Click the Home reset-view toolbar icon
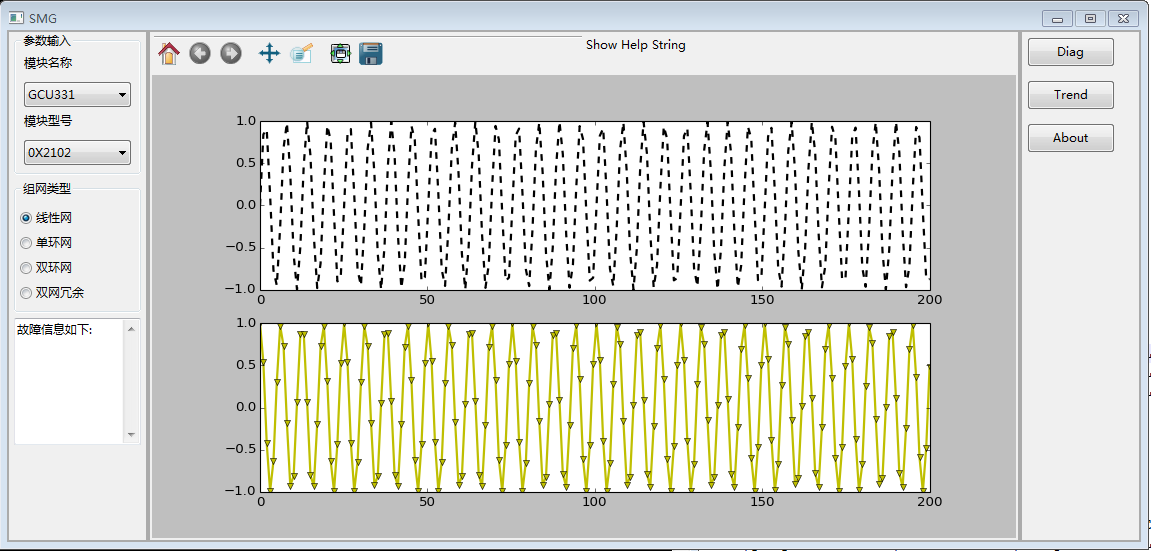The height and width of the screenshot is (551, 1151). (169, 54)
